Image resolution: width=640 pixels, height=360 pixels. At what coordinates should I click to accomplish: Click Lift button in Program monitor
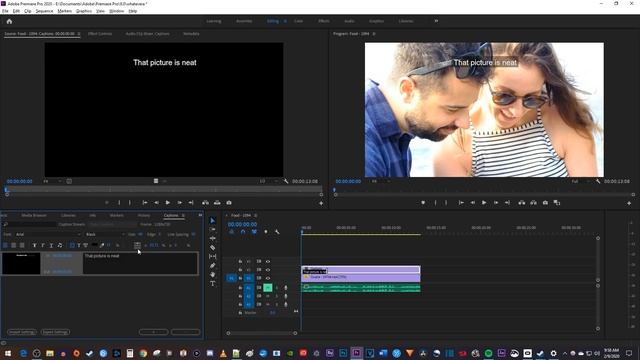pos(522,202)
